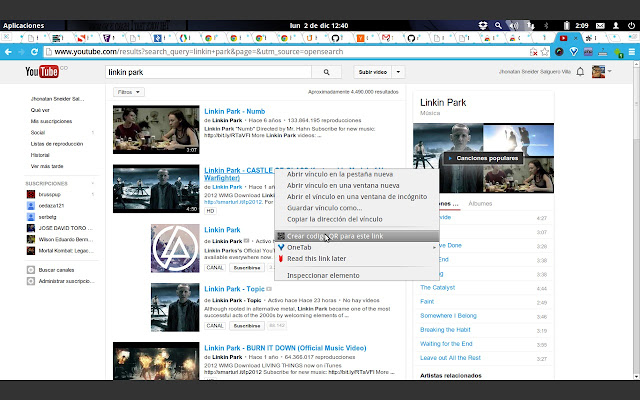Viewport: 640px width, 400px height.
Task: Open the Linkin Park - Topic channel link
Action: pyautogui.click(x=234, y=289)
